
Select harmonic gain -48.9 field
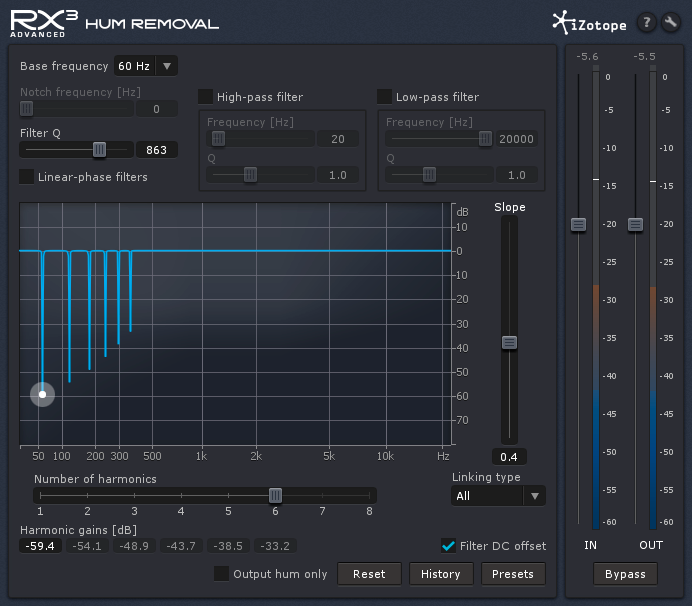point(134,546)
